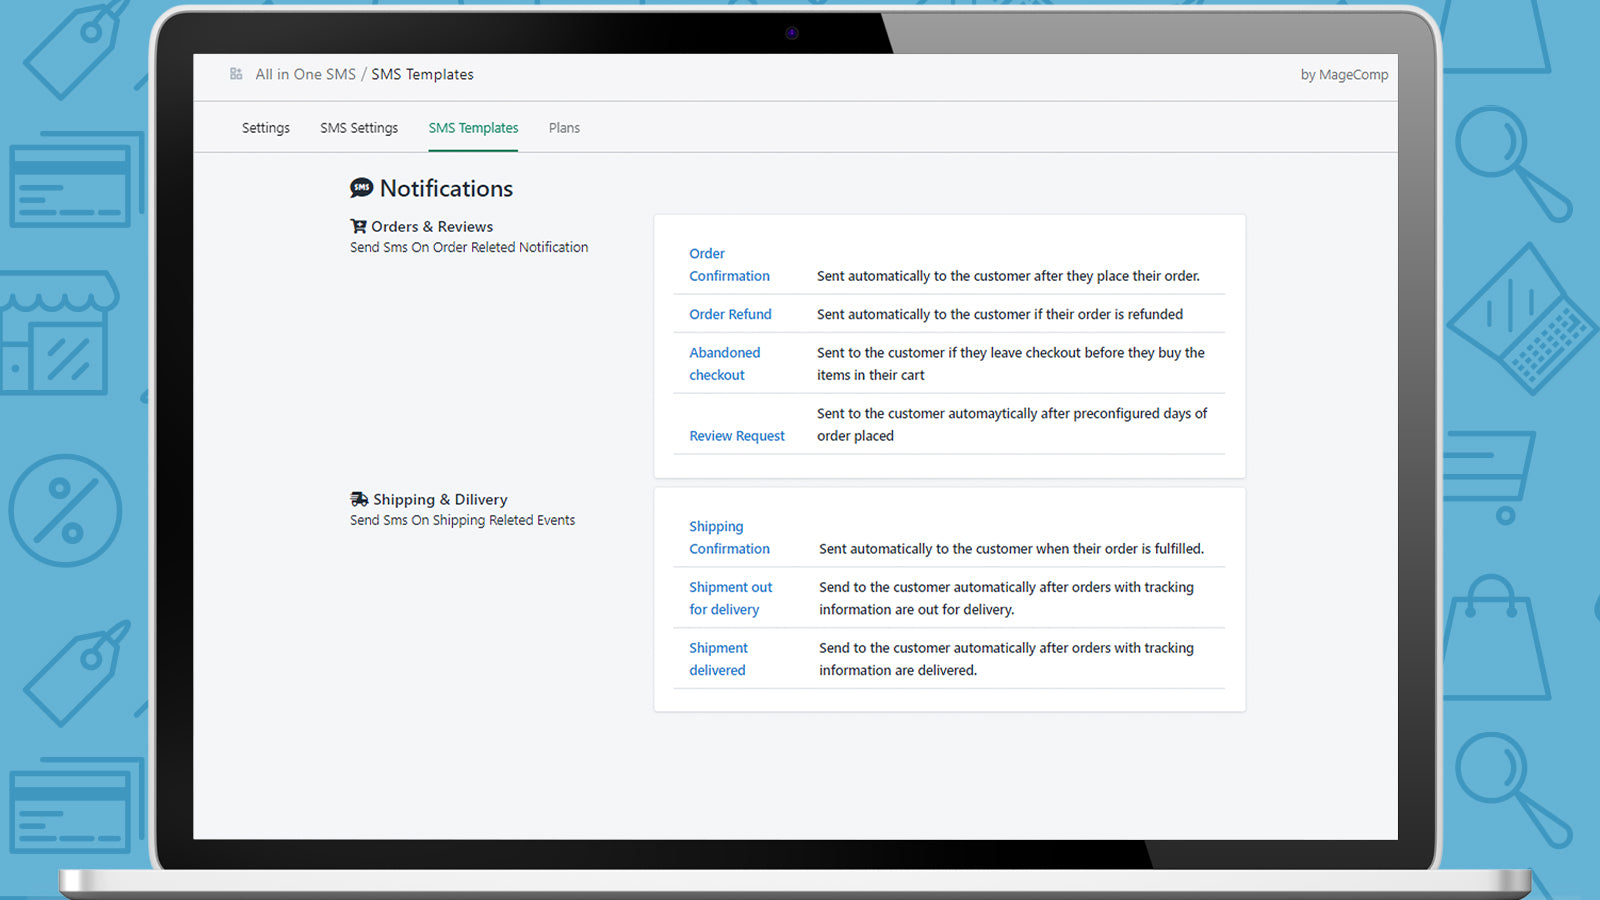Open the Order Confirmation template

click(x=729, y=265)
